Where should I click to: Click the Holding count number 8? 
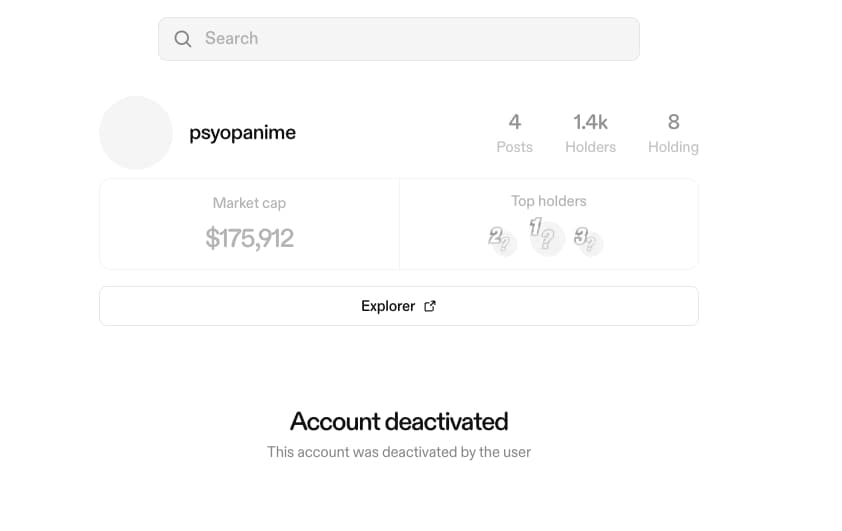(673, 122)
